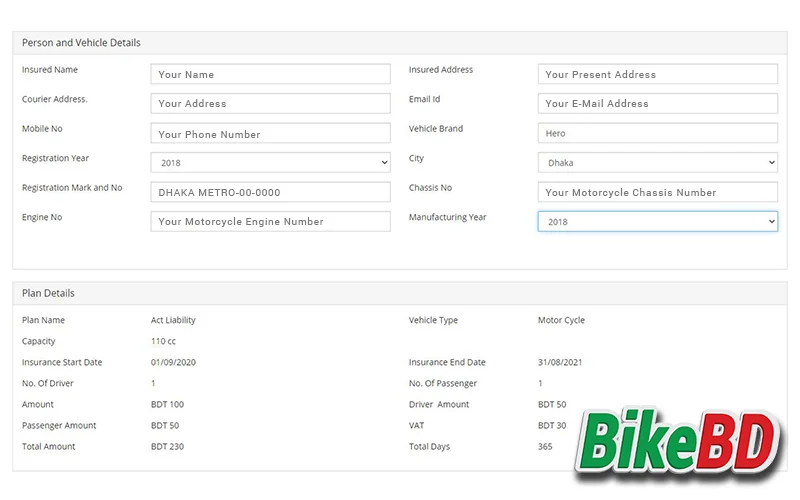
Task: Click the Insurance End Date value 31/08/2021
Action: [x=562, y=362]
